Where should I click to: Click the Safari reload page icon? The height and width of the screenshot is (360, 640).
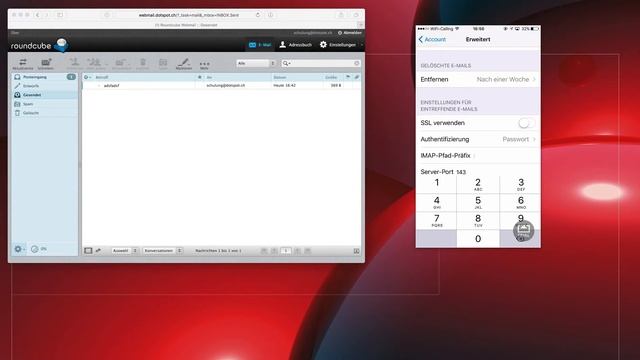pos(258,15)
